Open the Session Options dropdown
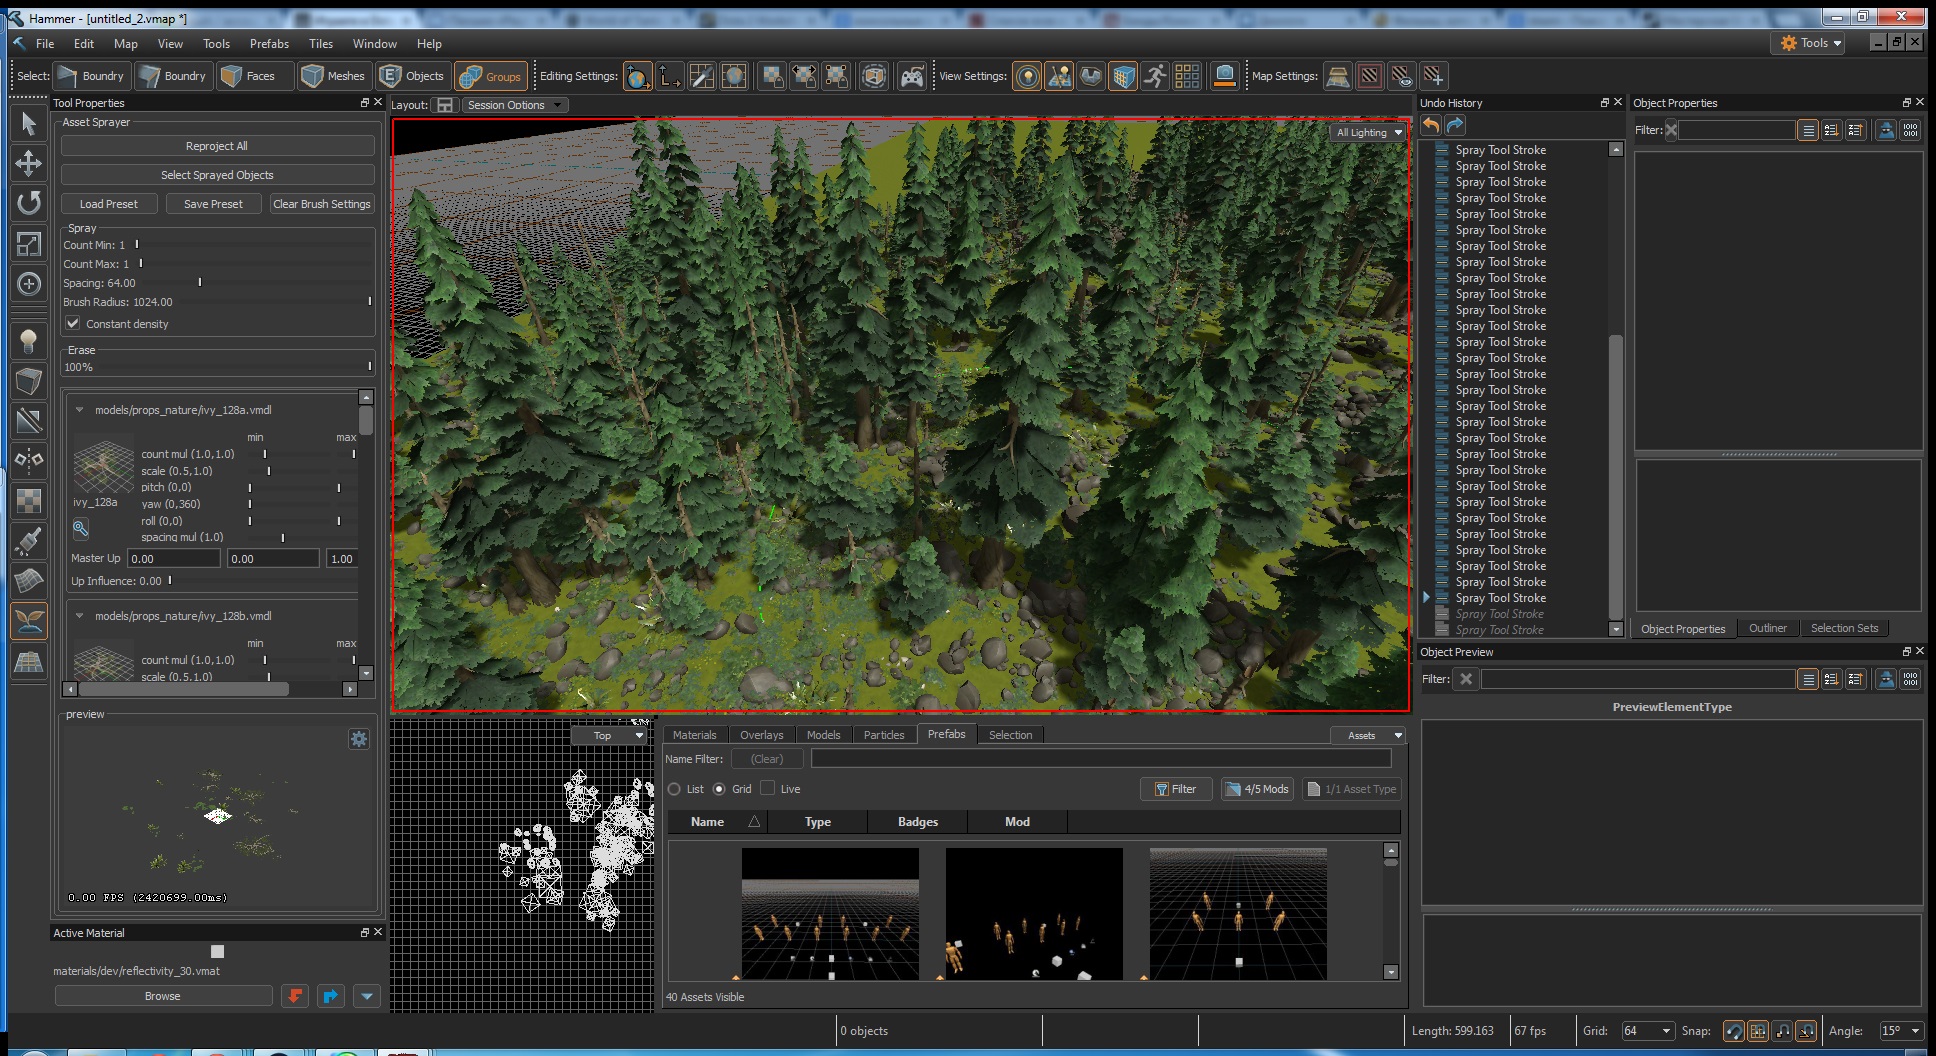1936x1056 pixels. [515, 105]
